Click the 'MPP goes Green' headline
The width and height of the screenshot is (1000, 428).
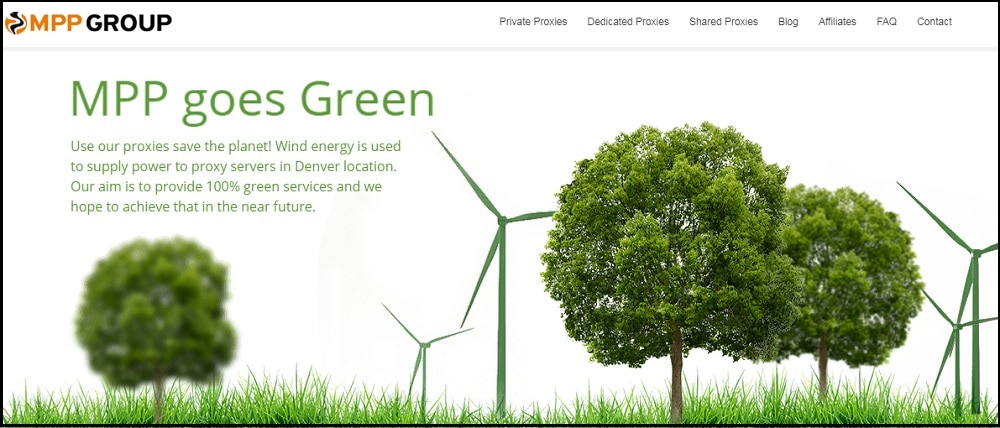pyautogui.click(x=252, y=100)
